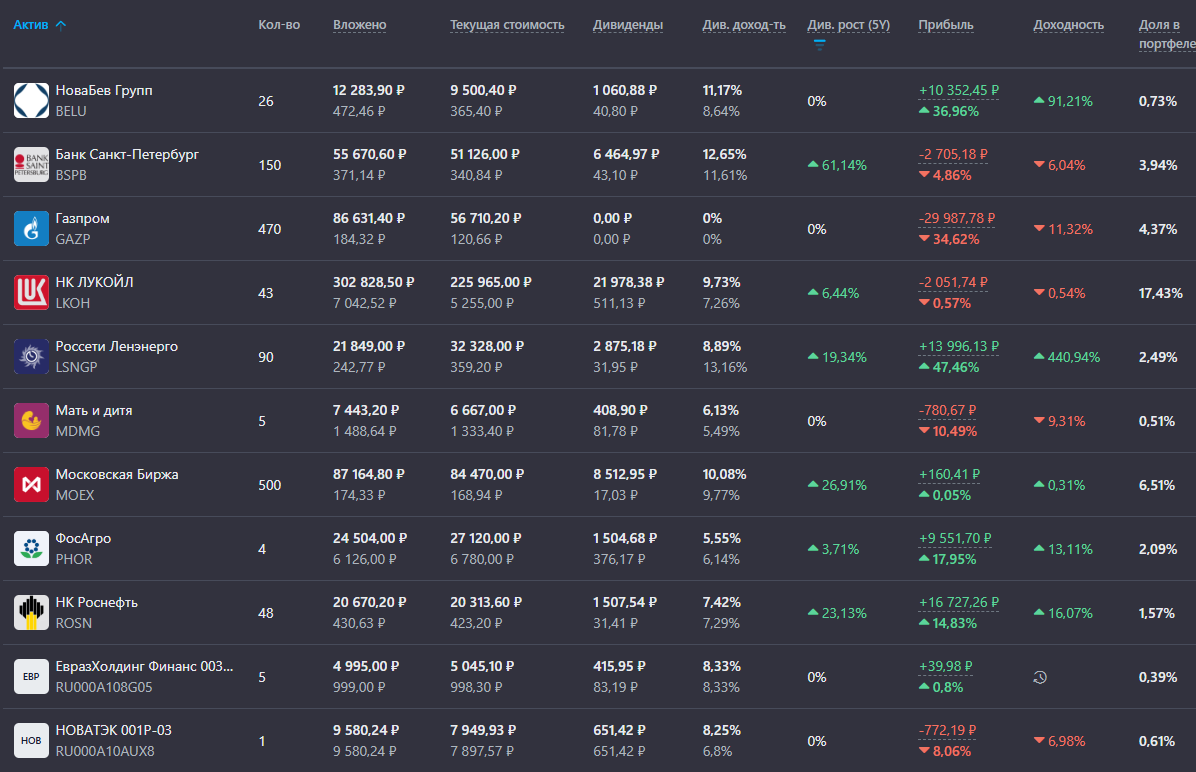Open the Россети Ленэнерго asset

pyautogui.click(x=116, y=346)
